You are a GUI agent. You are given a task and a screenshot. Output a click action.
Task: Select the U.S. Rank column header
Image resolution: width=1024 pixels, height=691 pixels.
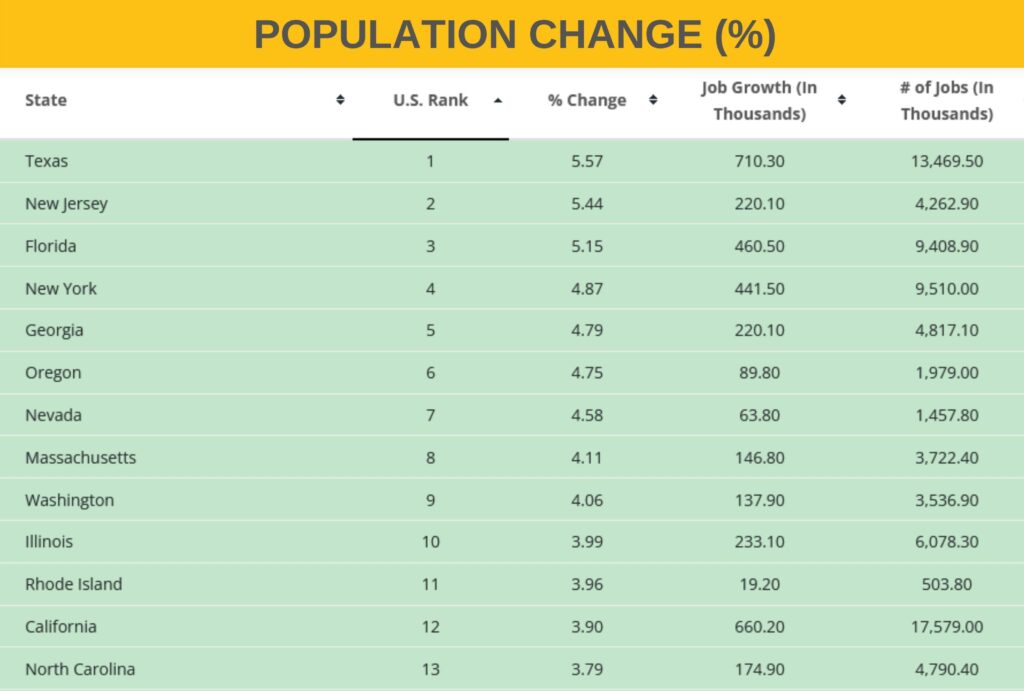coord(430,100)
